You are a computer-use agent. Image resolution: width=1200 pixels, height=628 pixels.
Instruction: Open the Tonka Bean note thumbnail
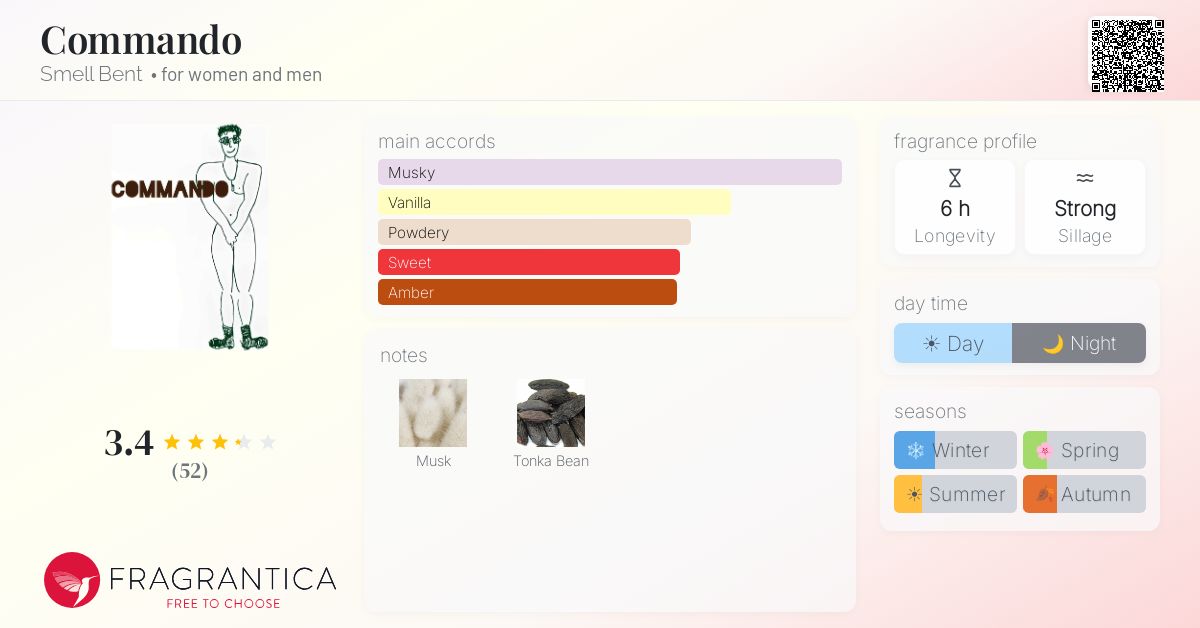(551, 413)
